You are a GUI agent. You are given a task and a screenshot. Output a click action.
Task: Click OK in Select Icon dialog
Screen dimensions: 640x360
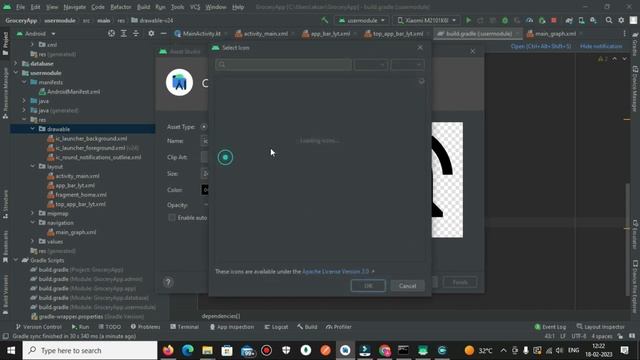click(x=368, y=286)
